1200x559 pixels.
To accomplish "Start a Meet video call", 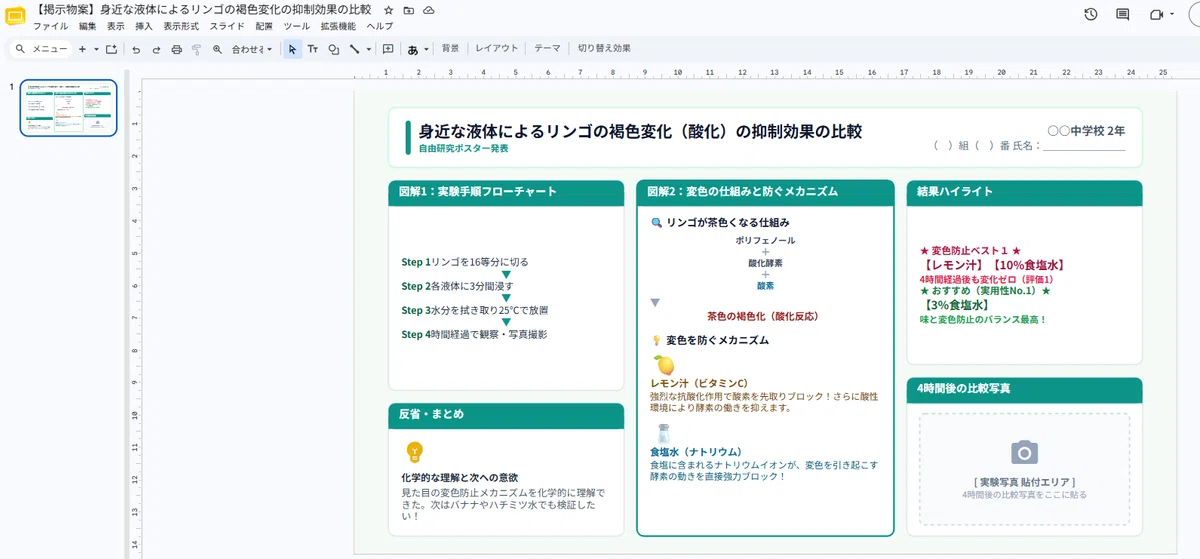I will pyautogui.click(x=1157, y=15).
